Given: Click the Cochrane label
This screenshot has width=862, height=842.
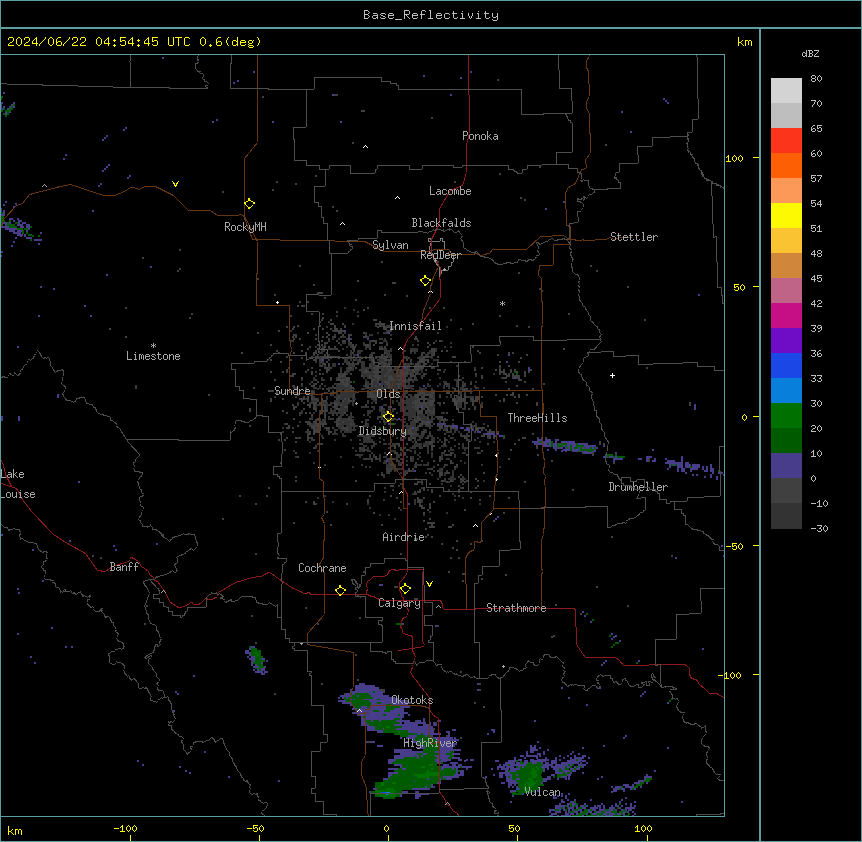Looking at the screenshot, I should 322,568.
